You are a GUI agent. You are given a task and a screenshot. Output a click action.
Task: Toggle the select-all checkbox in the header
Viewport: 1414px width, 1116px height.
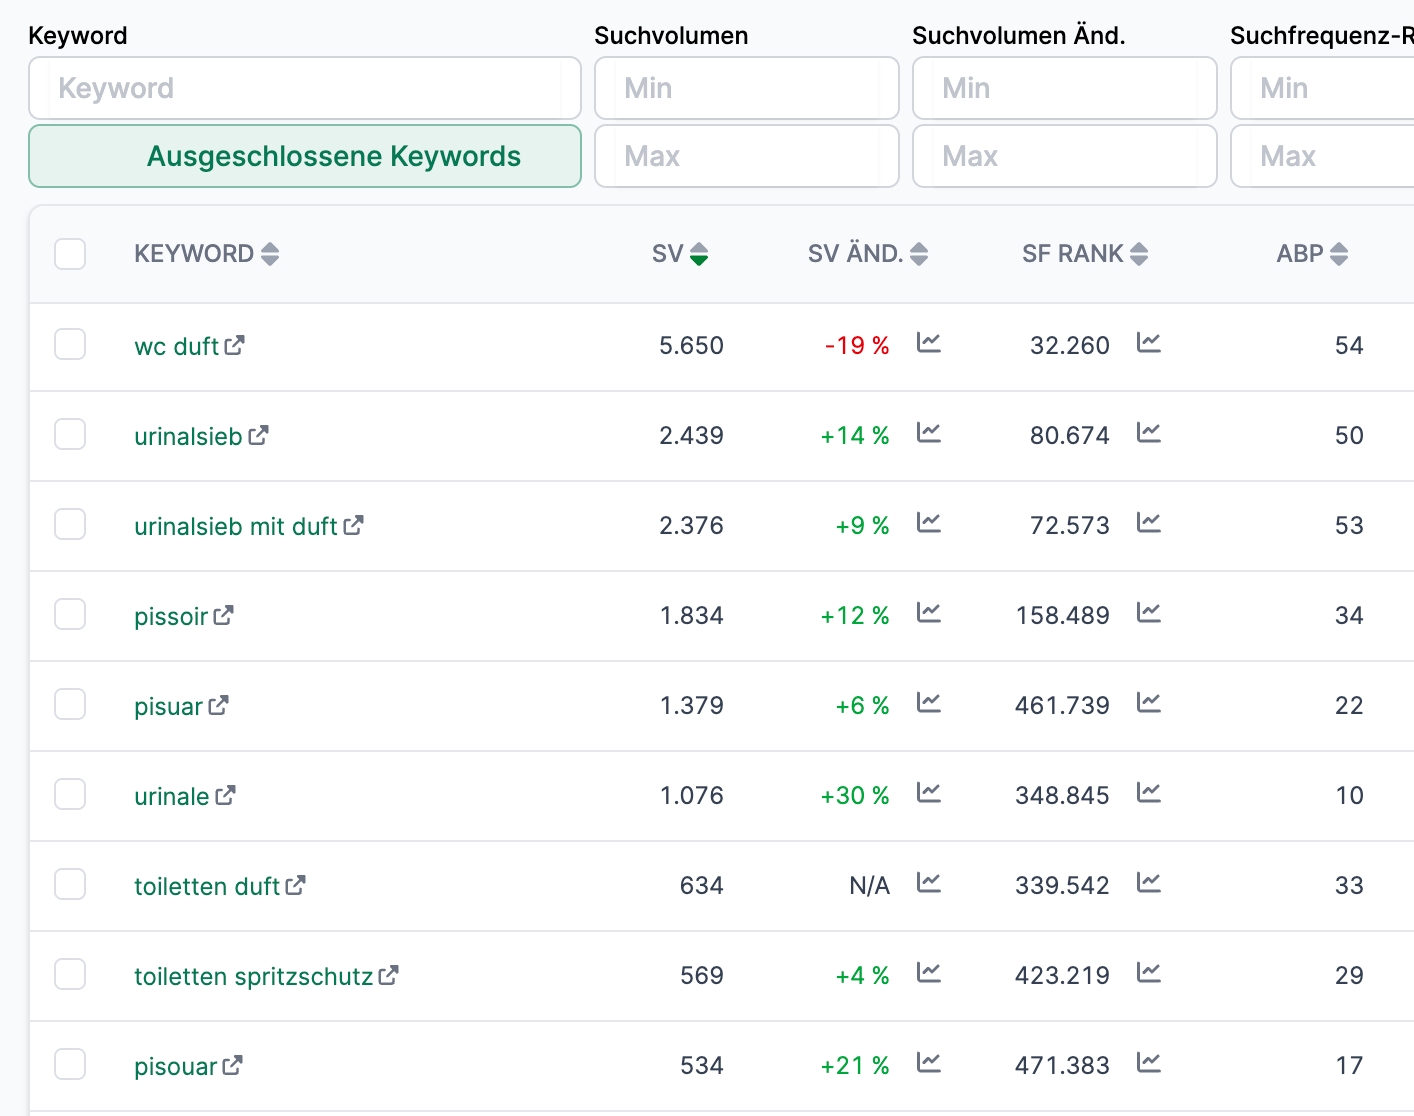click(x=69, y=254)
